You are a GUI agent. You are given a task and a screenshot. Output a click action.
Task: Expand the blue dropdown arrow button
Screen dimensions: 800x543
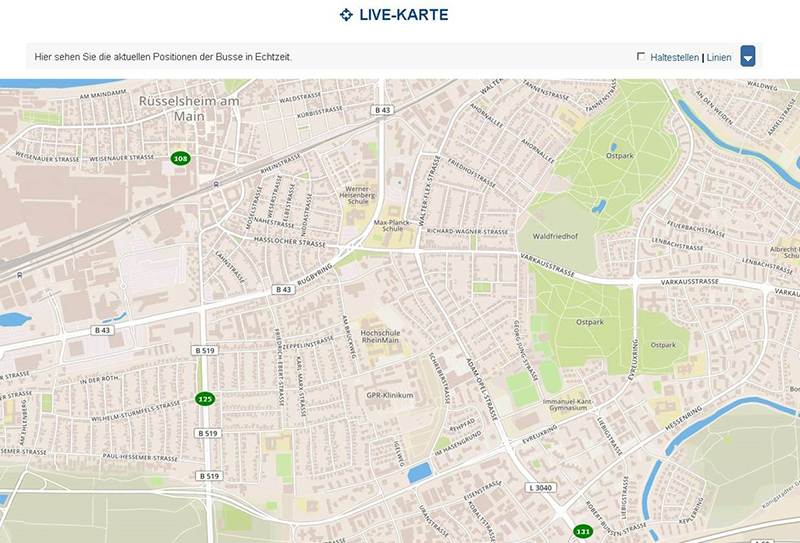click(748, 57)
